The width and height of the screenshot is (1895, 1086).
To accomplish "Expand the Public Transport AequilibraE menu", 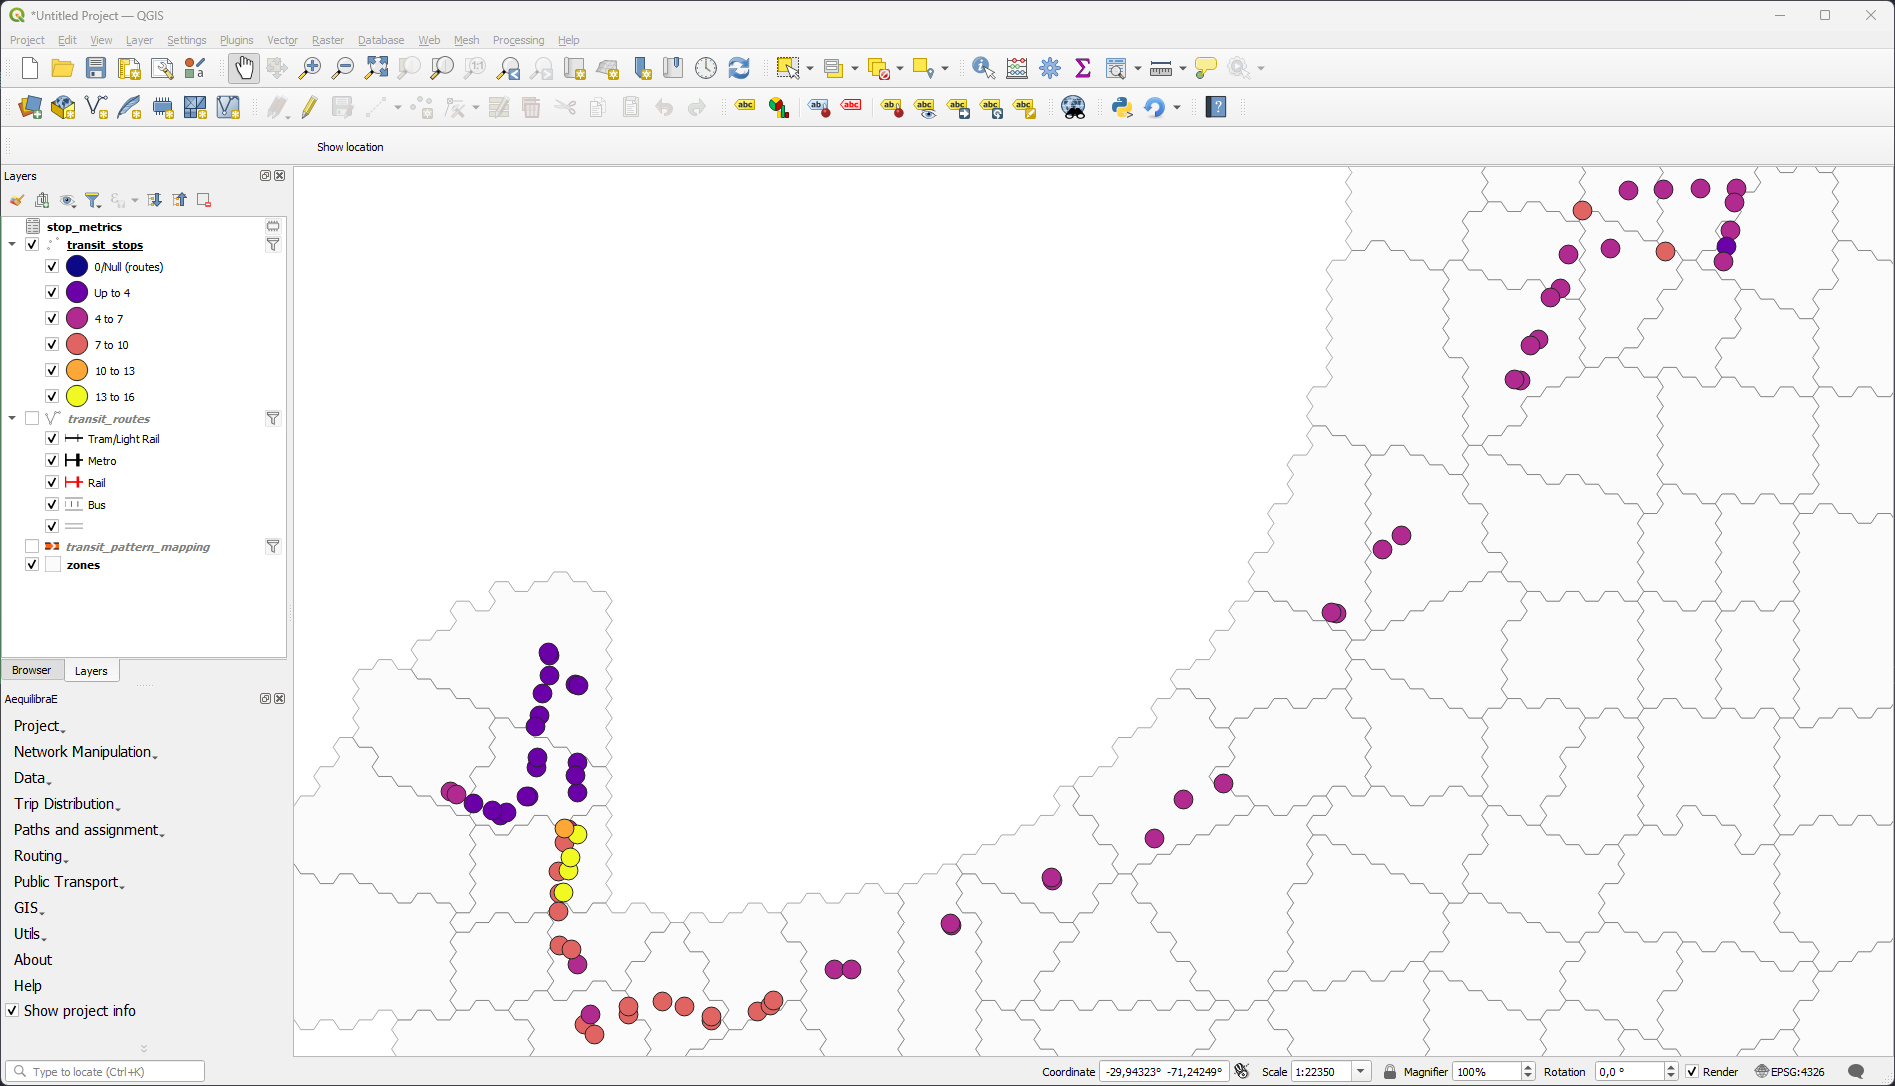I will [x=68, y=882].
